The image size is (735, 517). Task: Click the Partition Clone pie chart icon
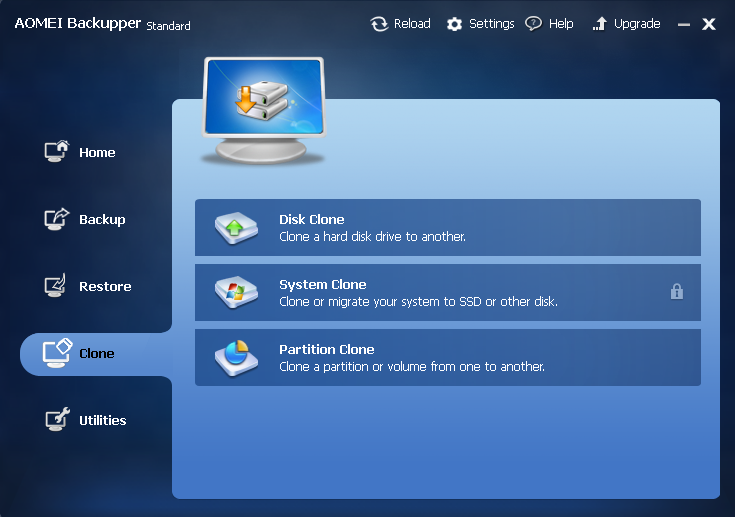(x=236, y=357)
